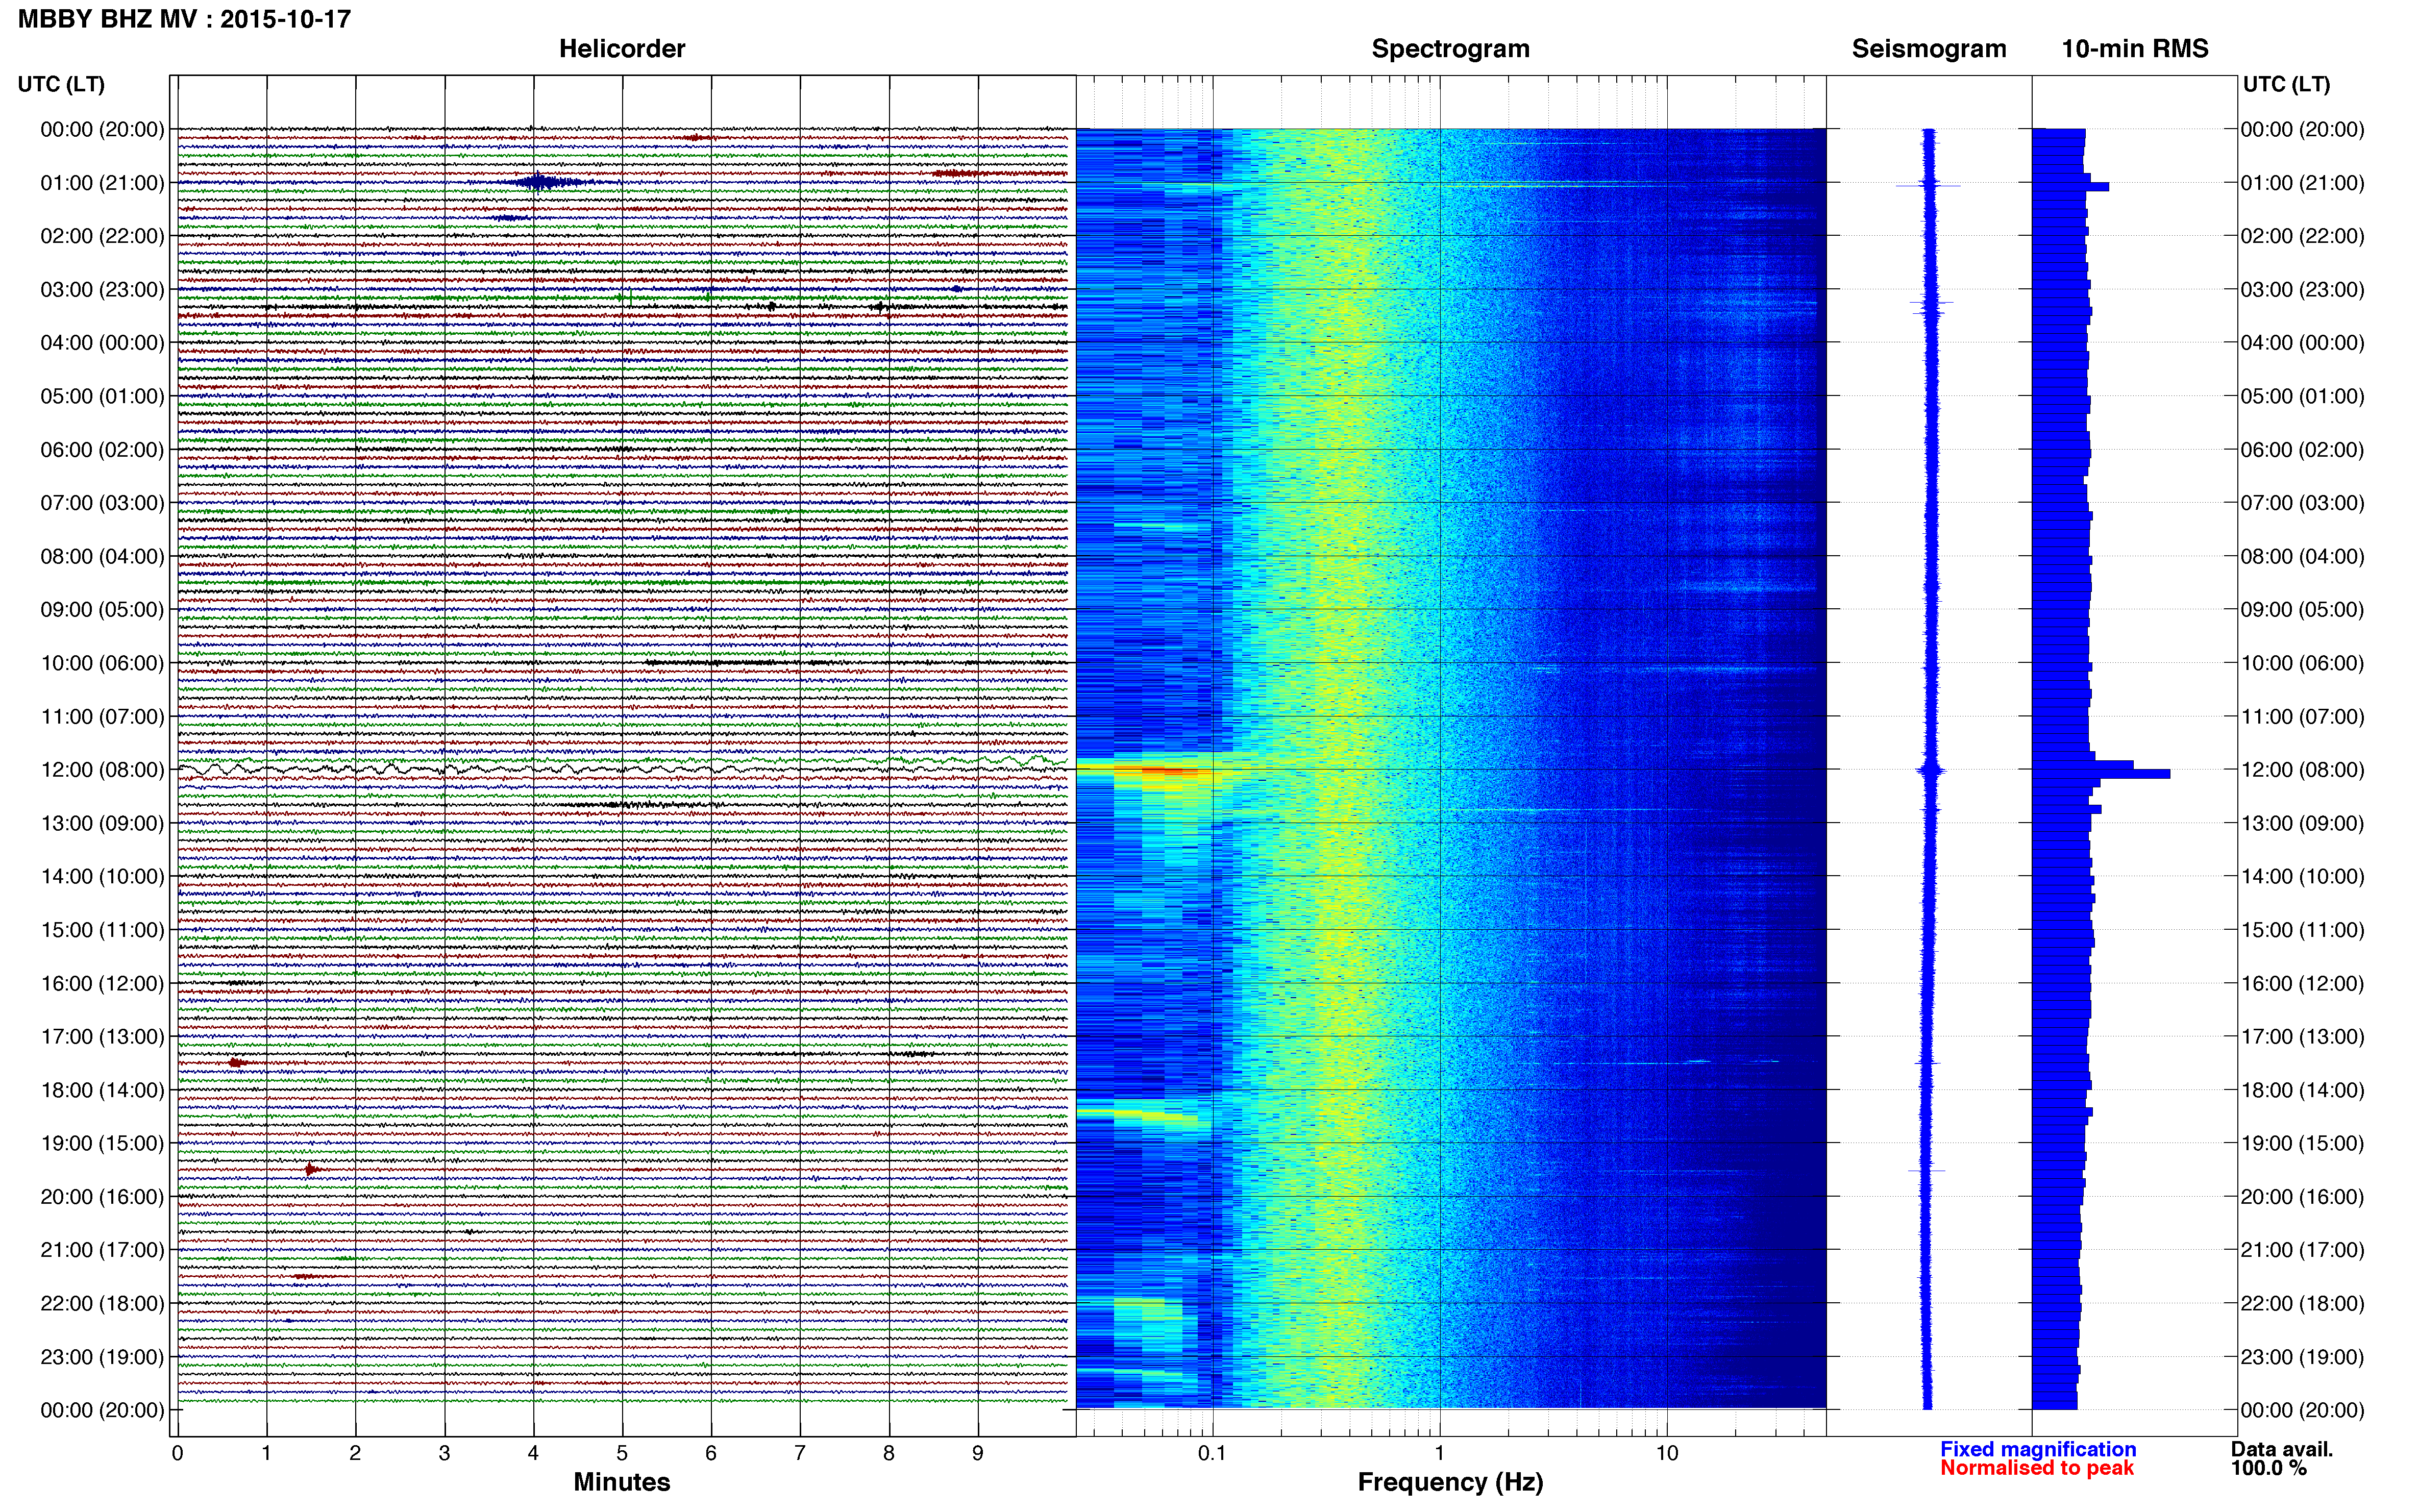Click '04:00 (00:00)' on the Helicorder time axis
Screen dimensions: 2419x1512
coord(102,343)
